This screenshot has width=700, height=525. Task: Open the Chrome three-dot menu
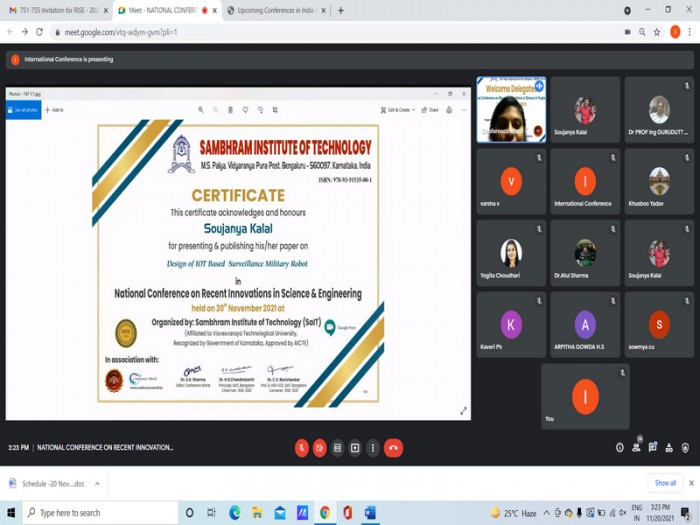point(689,32)
